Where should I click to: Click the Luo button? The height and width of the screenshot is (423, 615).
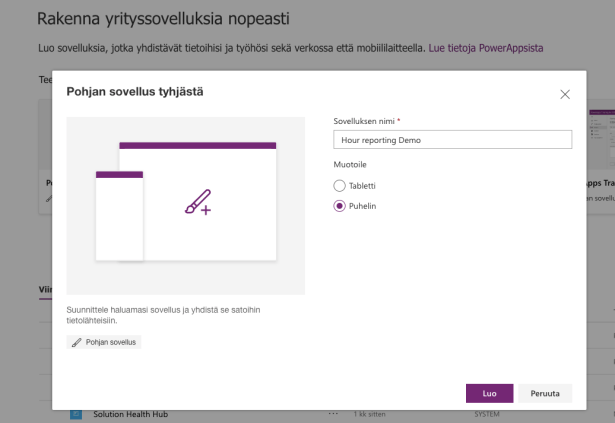coord(489,393)
